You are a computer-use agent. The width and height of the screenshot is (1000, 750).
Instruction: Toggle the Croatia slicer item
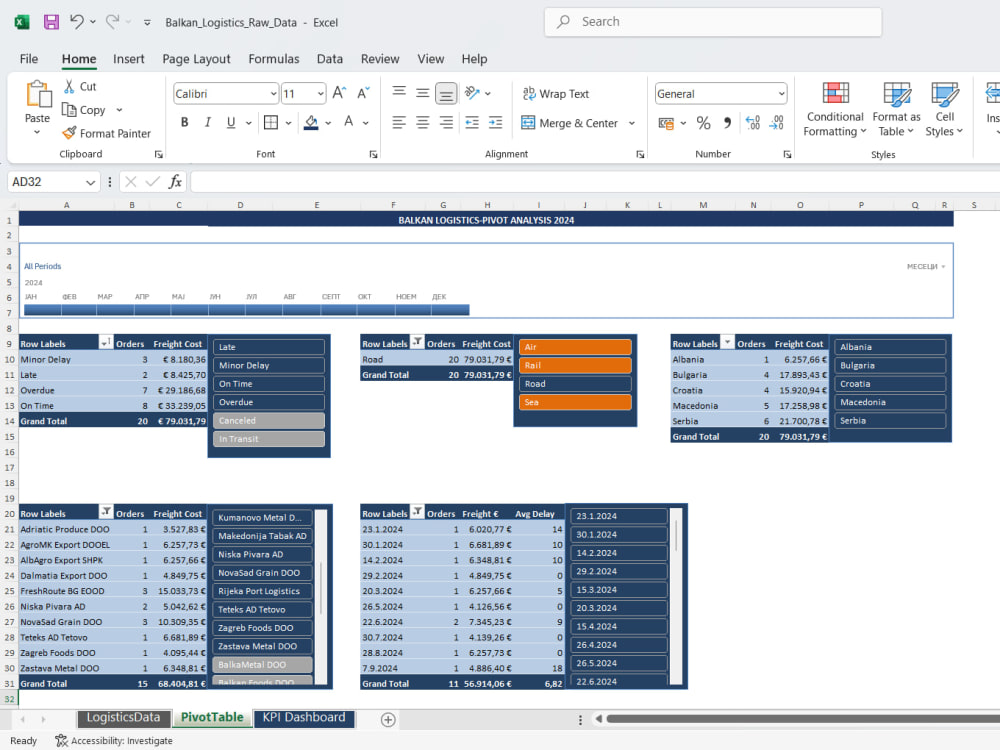pyautogui.click(x=890, y=384)
